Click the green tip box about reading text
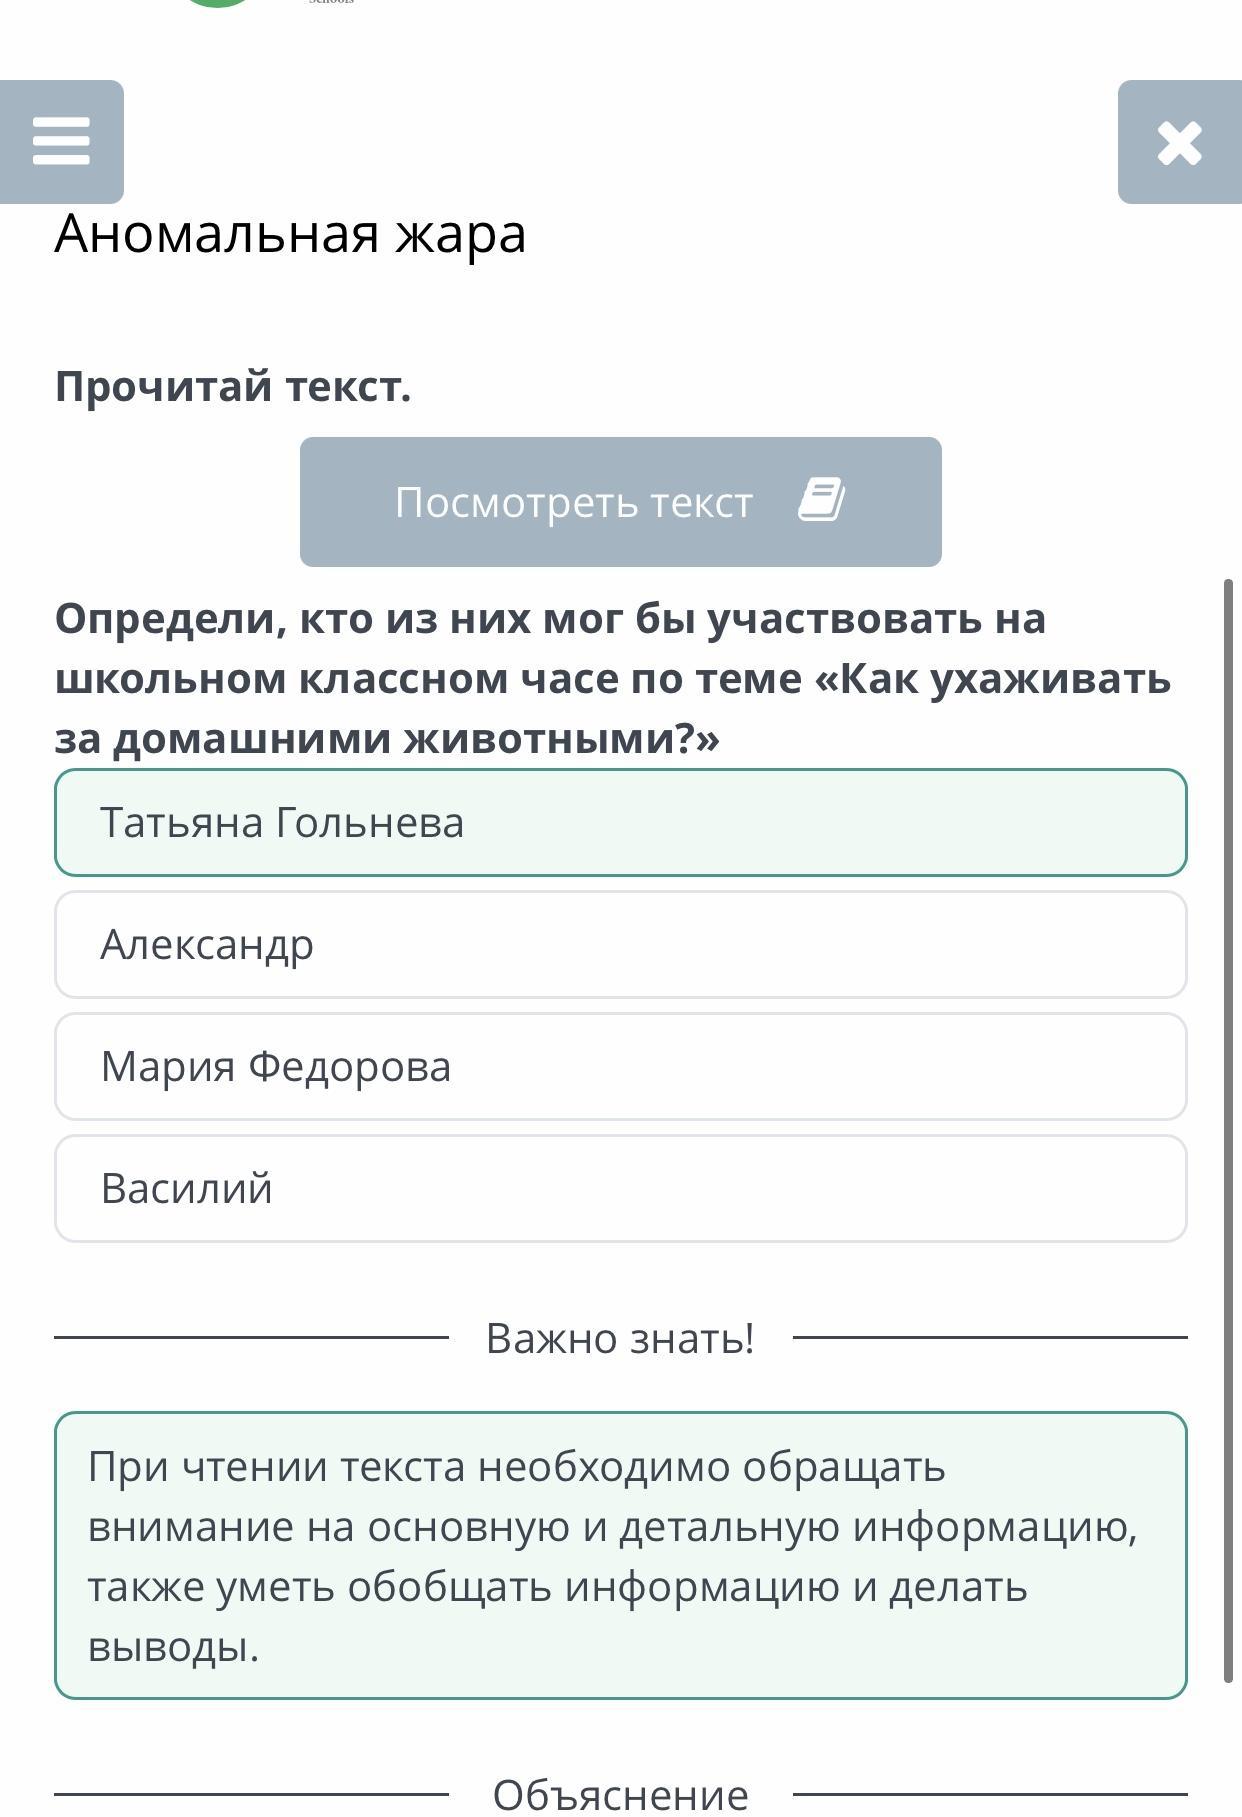Screen dimensions: 1242x1817 click(620, 1555)
